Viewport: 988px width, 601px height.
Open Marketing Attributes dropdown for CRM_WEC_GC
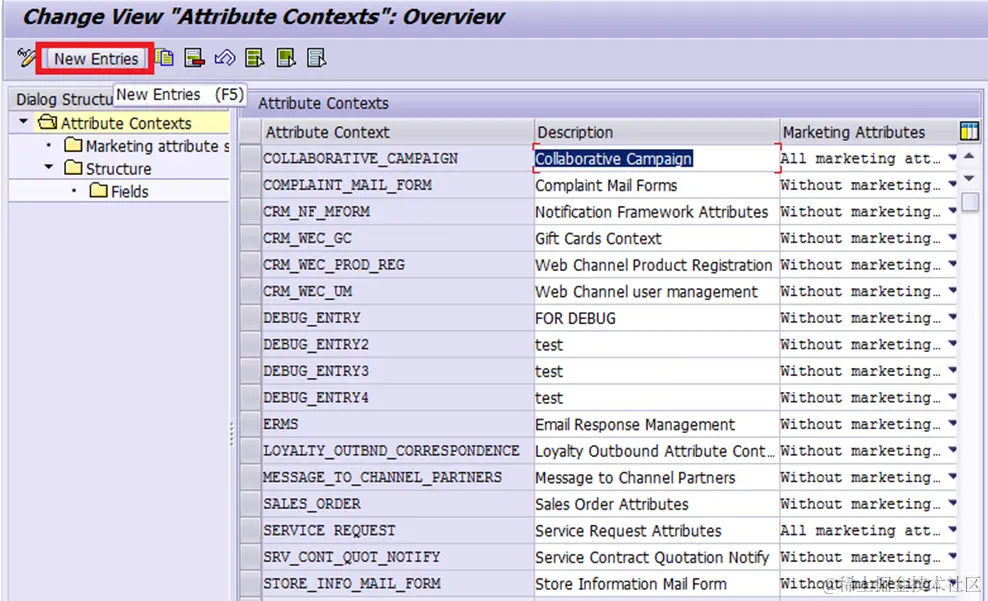click(x=952, y=238)
